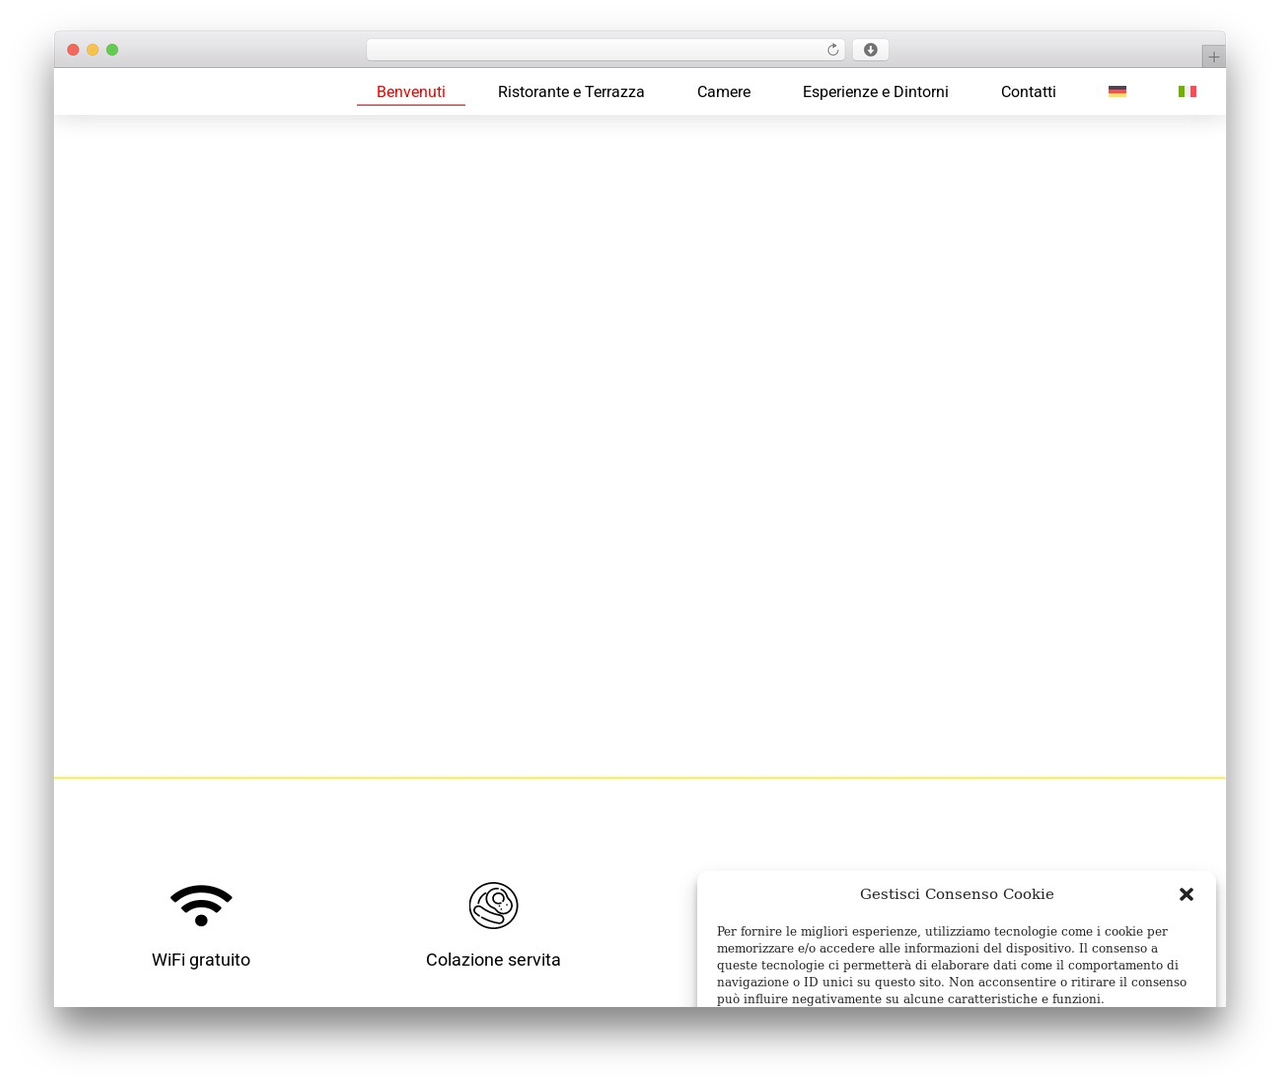Click the breakfast plate icon

coord(493,905)
